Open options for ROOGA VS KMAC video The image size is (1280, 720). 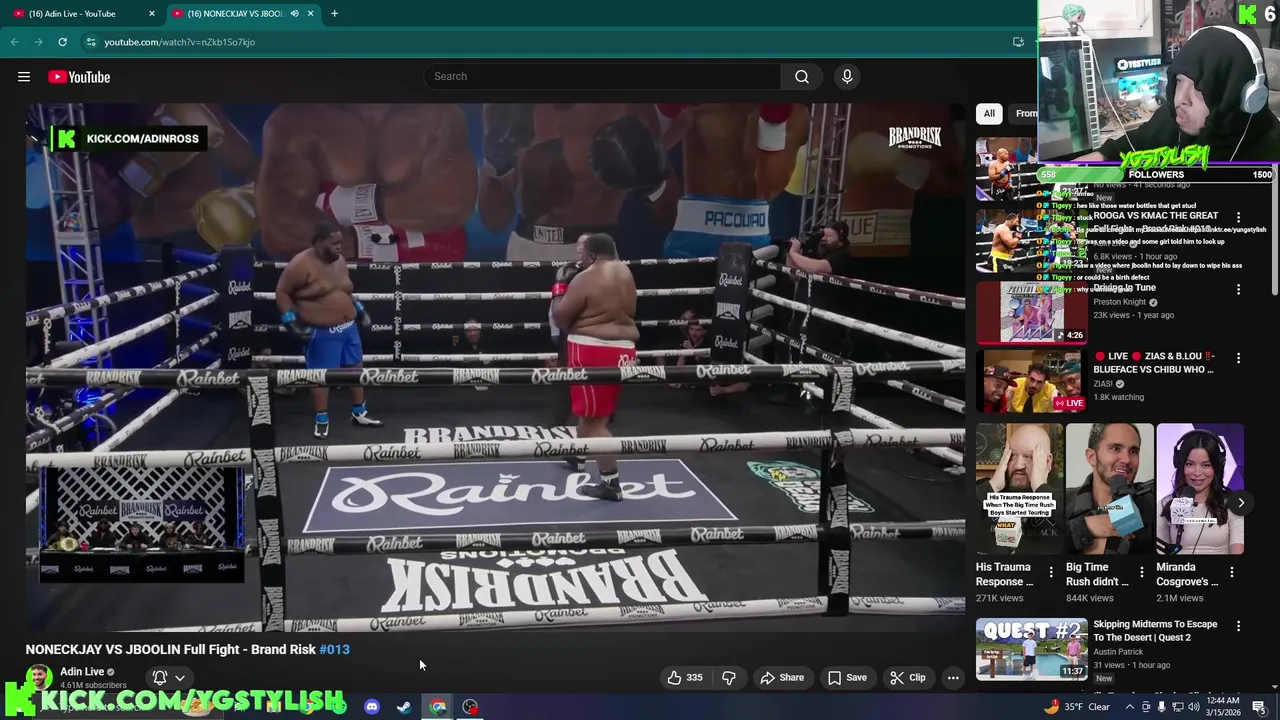1238,217
